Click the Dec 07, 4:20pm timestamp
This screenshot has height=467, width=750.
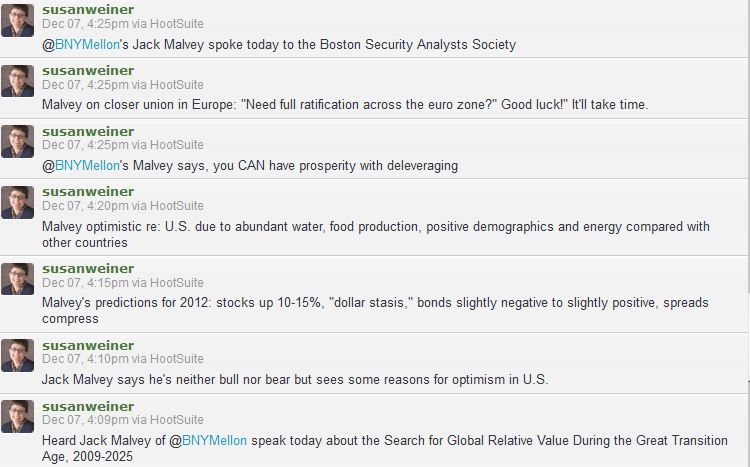[85, 206]
